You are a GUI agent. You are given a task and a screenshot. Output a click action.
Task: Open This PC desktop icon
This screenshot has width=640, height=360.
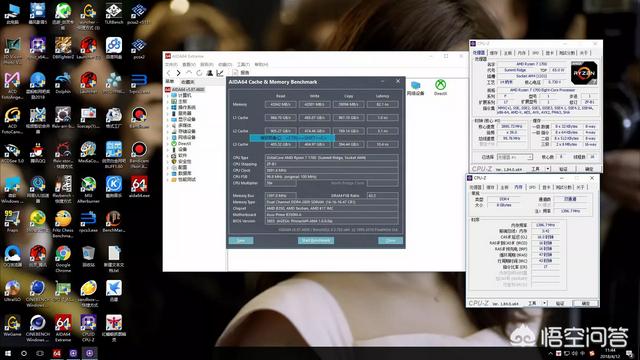(12, 13)
